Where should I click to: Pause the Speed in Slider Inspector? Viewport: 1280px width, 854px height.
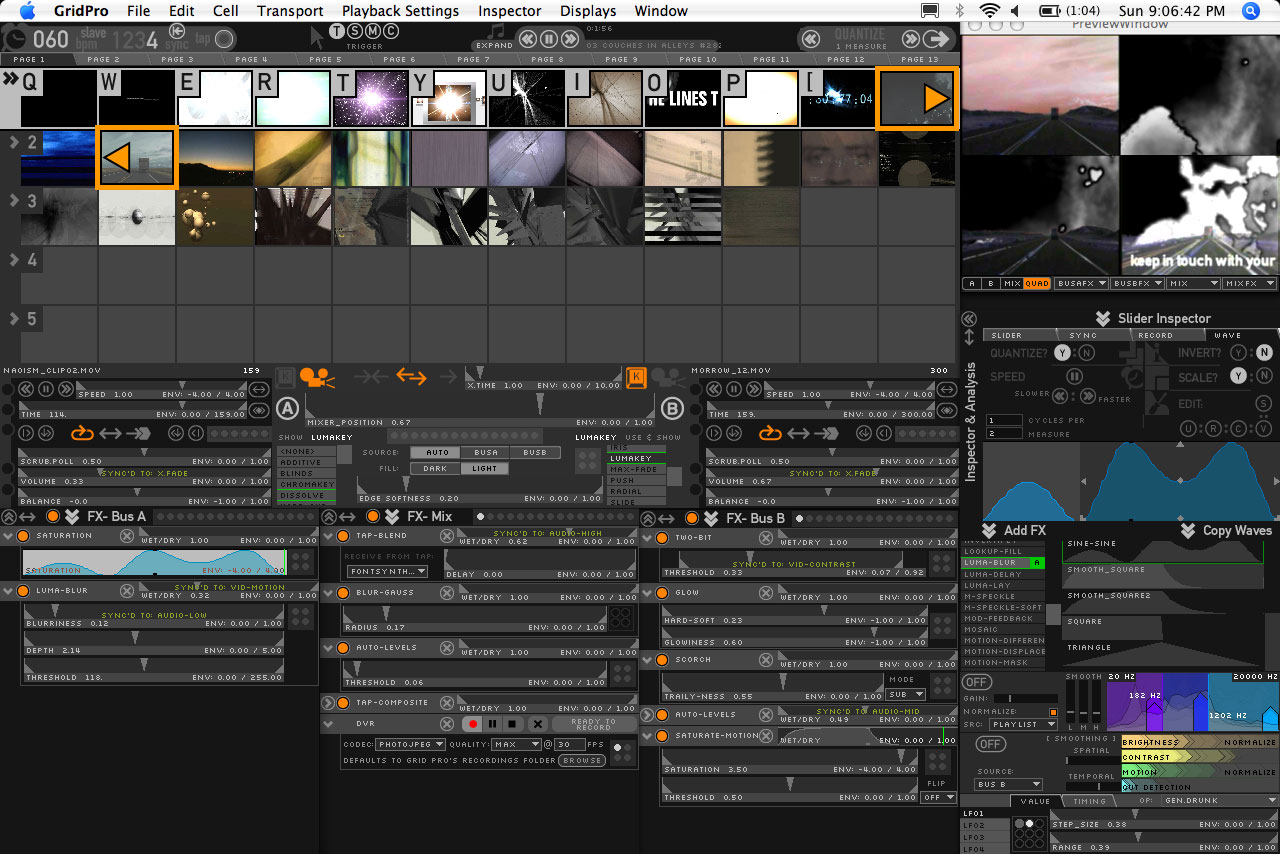tap(1074, 377)
